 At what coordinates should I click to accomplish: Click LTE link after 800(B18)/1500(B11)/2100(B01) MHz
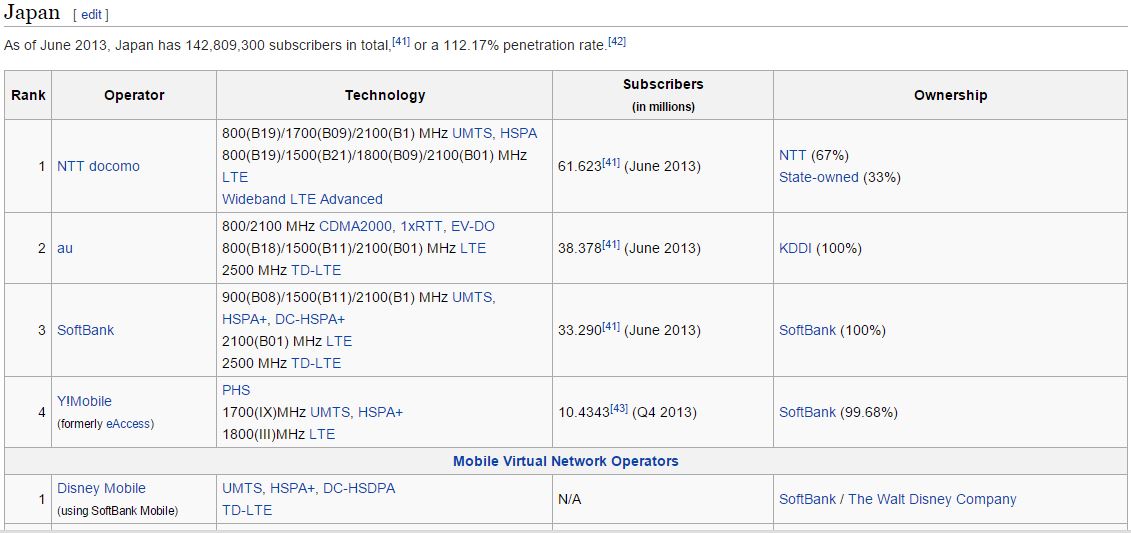click(472, 248)
